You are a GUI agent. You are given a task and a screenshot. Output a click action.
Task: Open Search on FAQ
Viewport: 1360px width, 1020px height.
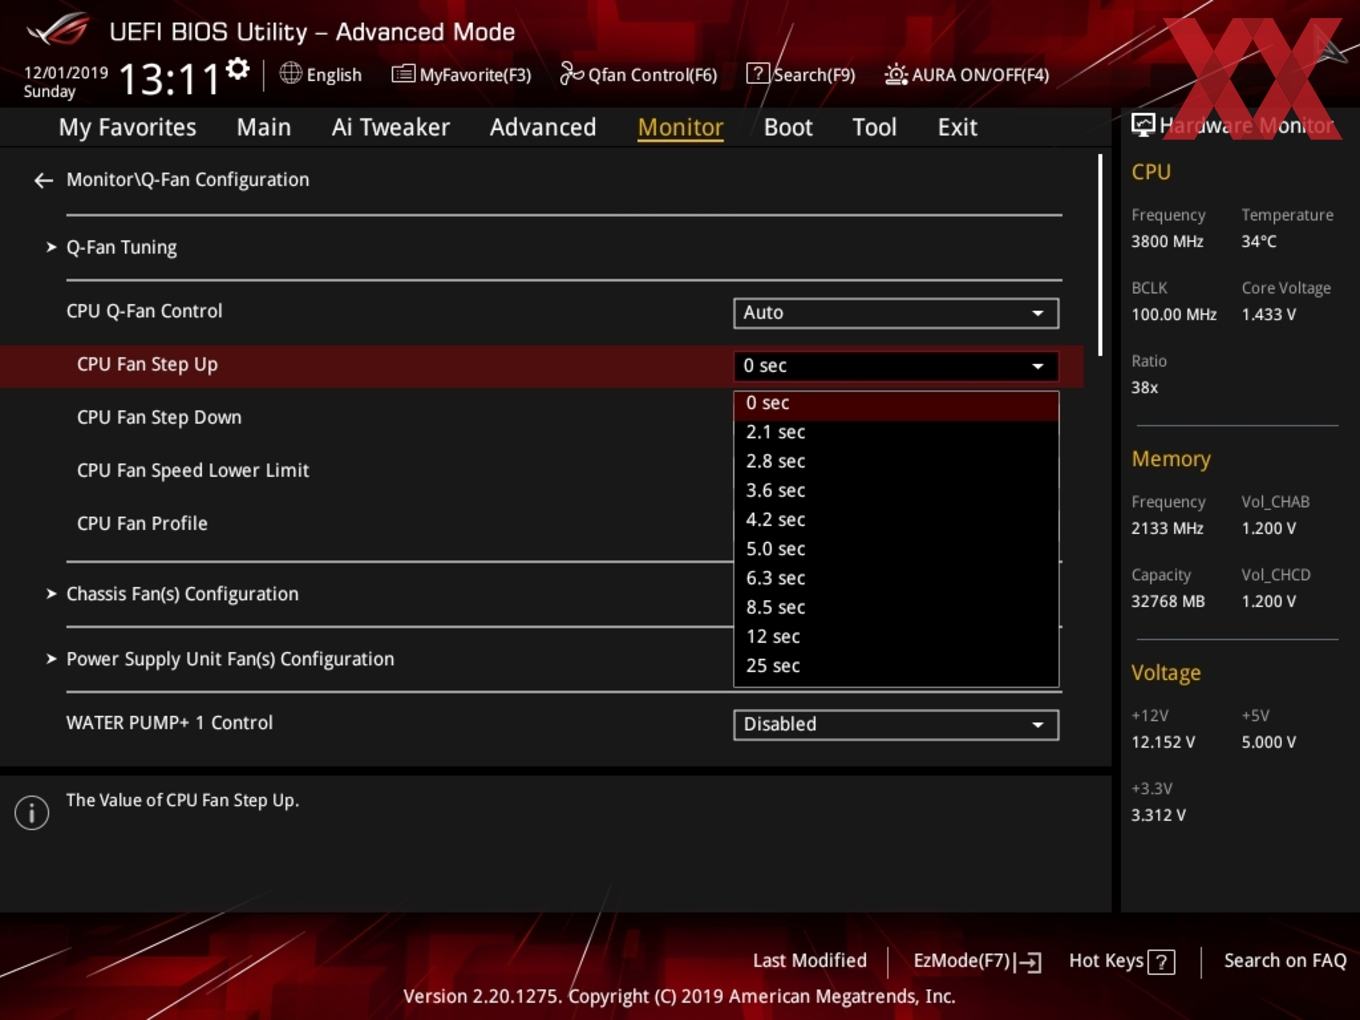pyautogui.click(x=1285, y=960)
